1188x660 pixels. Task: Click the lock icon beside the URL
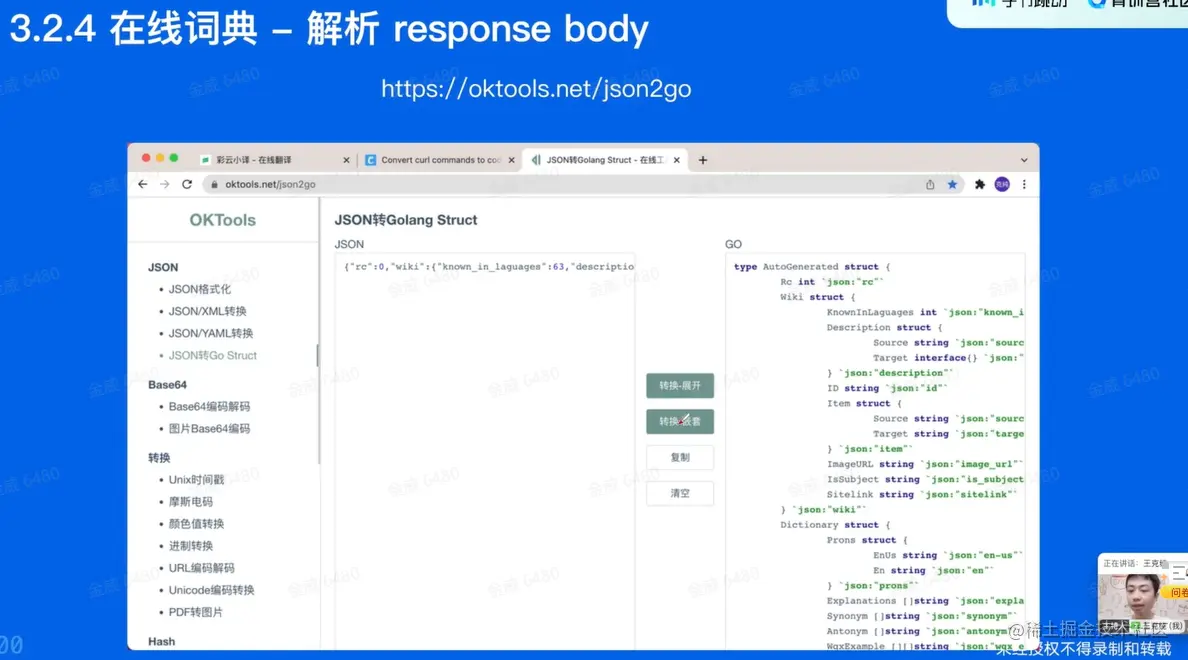click(x=214, y=184)
